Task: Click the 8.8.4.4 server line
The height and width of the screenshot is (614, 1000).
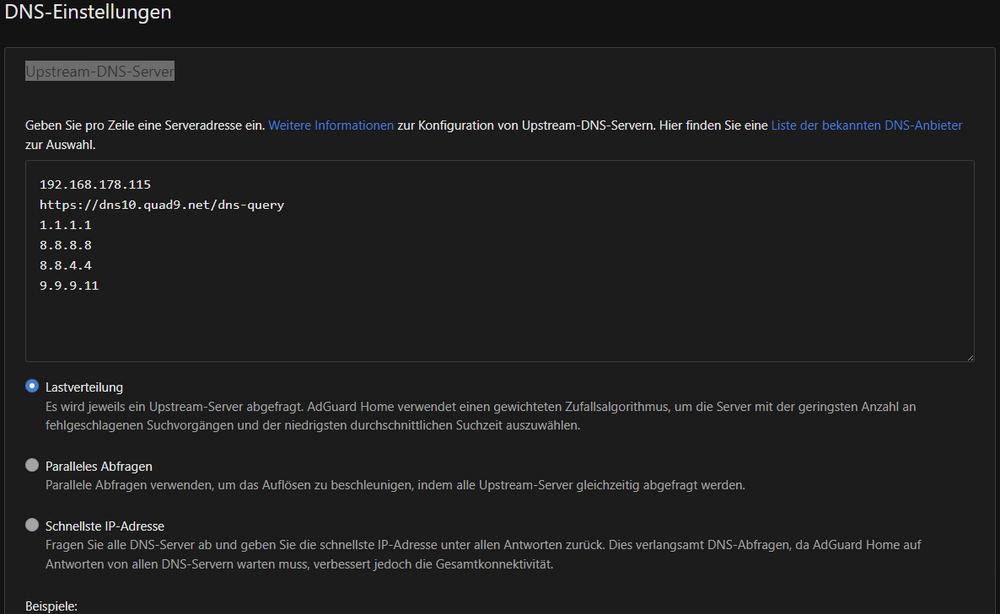Action: pos(65,266)
